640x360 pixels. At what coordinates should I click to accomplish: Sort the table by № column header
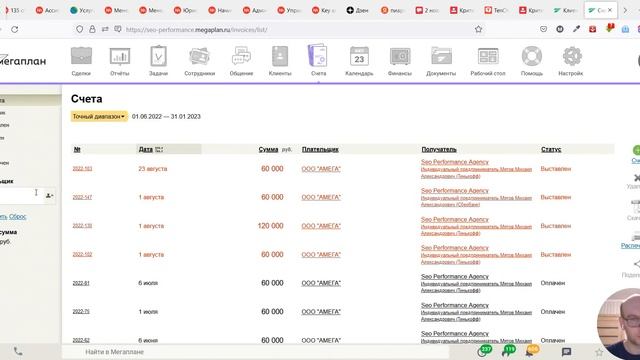(x=77, y=149)
